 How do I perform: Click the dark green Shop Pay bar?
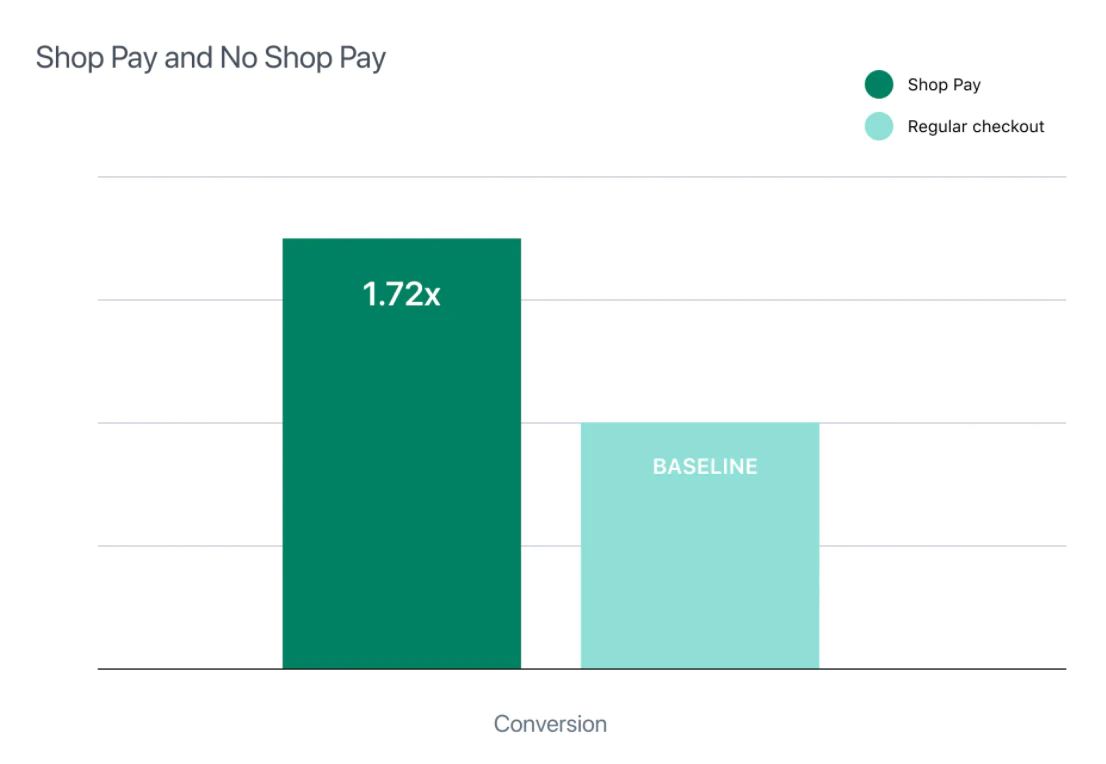pos(401,480)
